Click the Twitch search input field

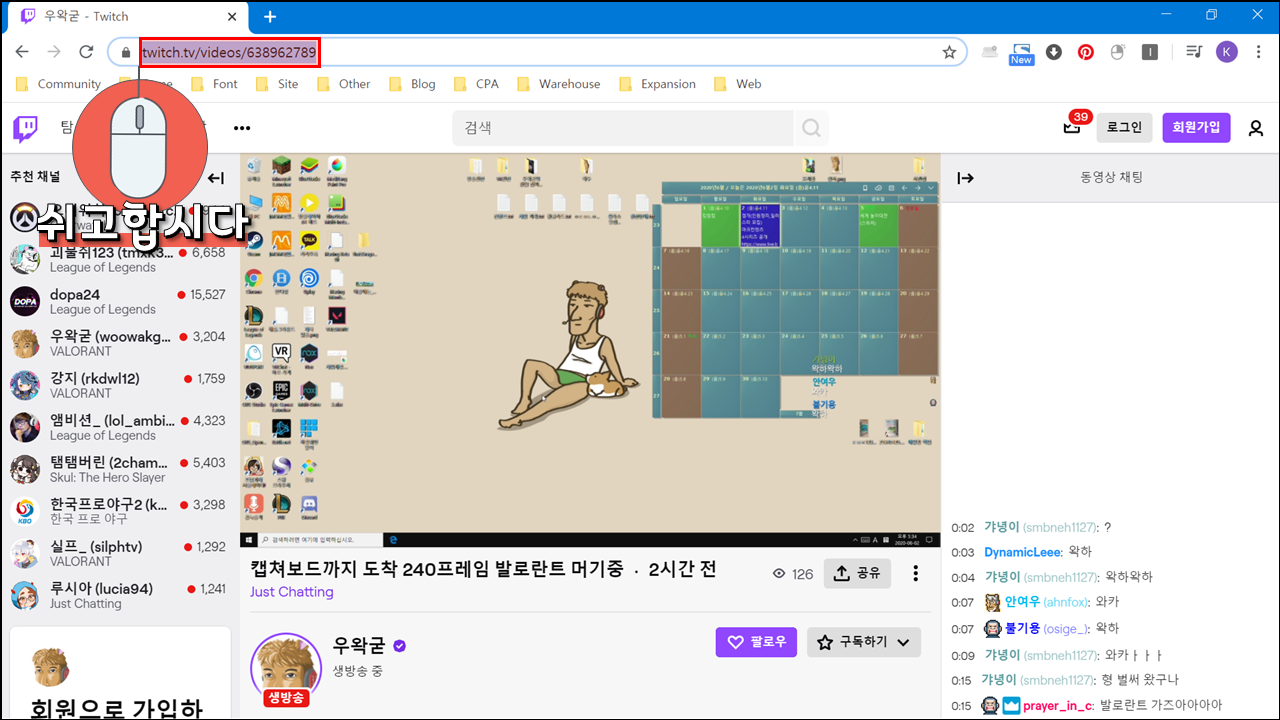pyautogui.click(x=623, y=128)
